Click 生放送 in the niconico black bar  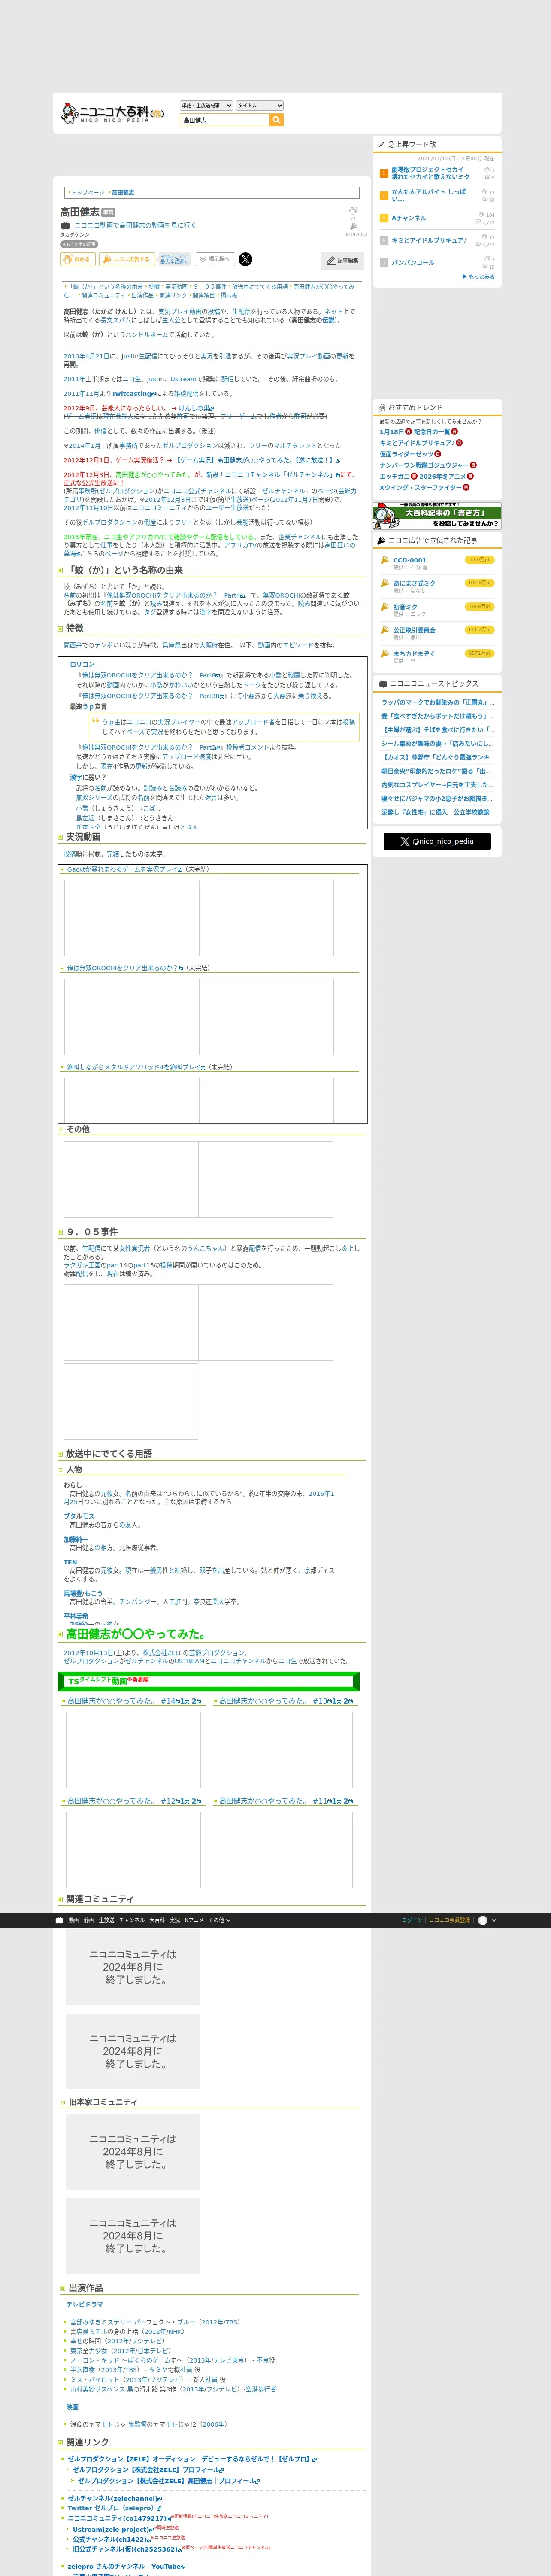point(107,1920)
